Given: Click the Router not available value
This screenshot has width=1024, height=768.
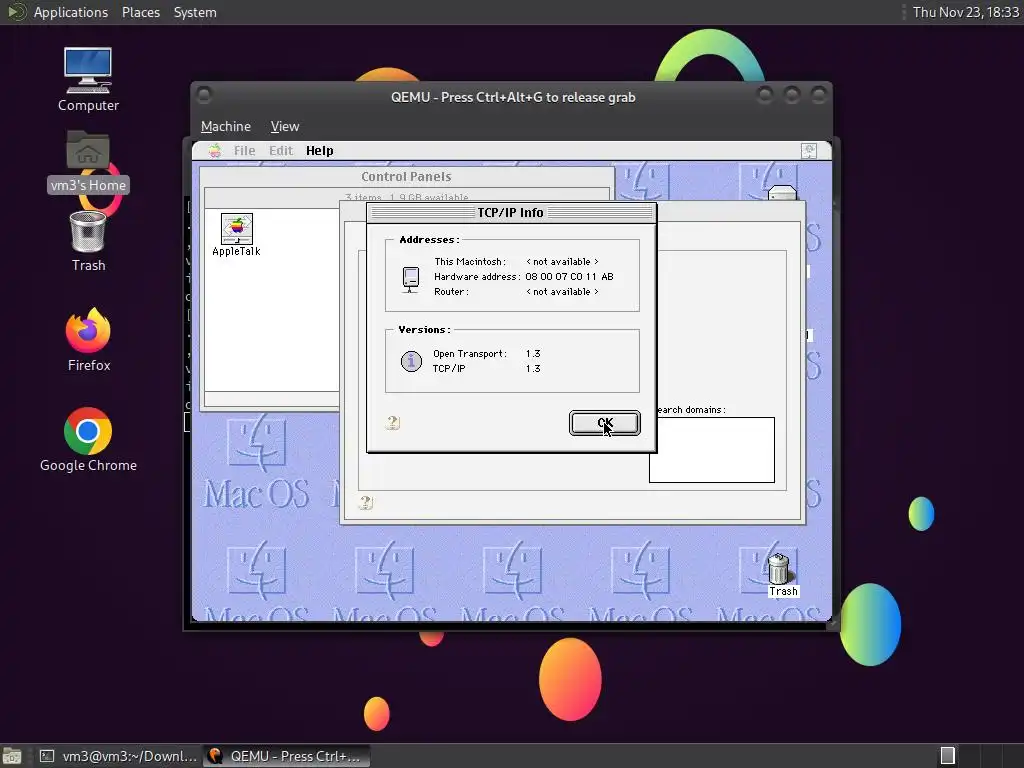Looking at the screenshot, I should [x=562, y=292].
